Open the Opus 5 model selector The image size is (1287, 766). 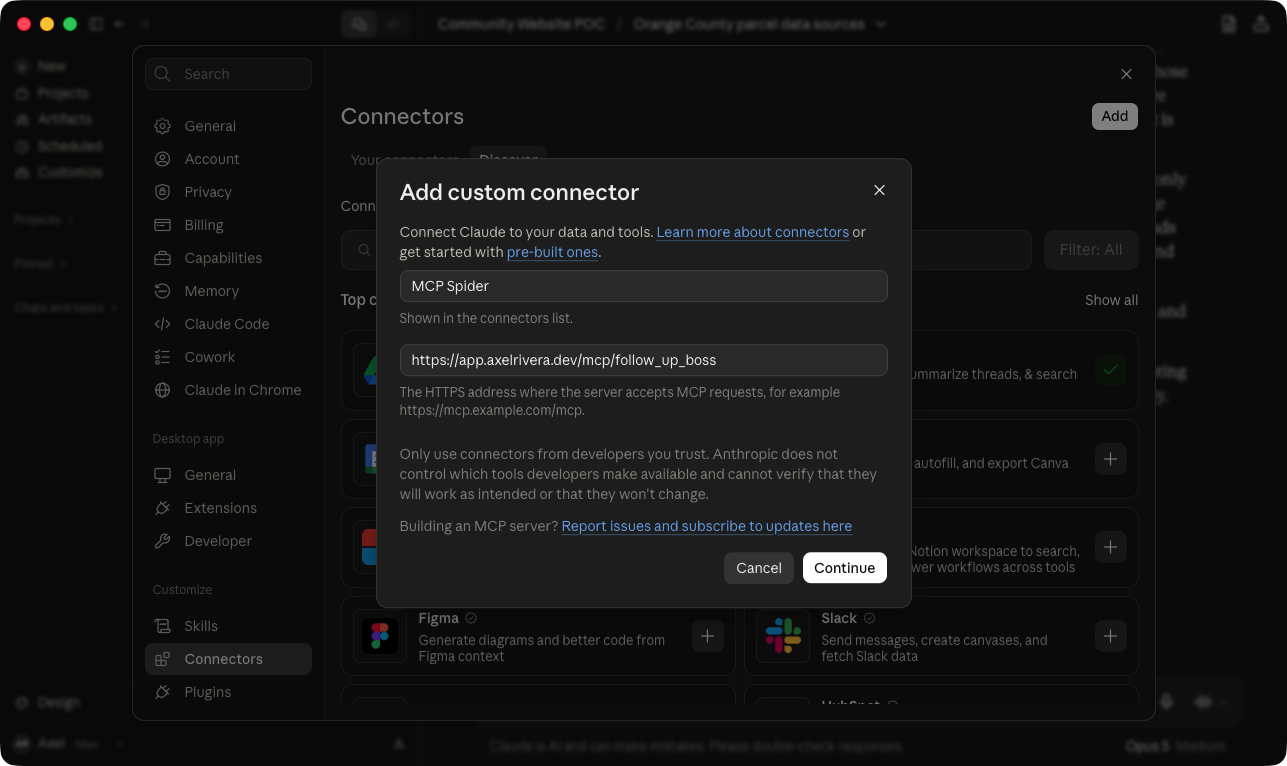1173,746
